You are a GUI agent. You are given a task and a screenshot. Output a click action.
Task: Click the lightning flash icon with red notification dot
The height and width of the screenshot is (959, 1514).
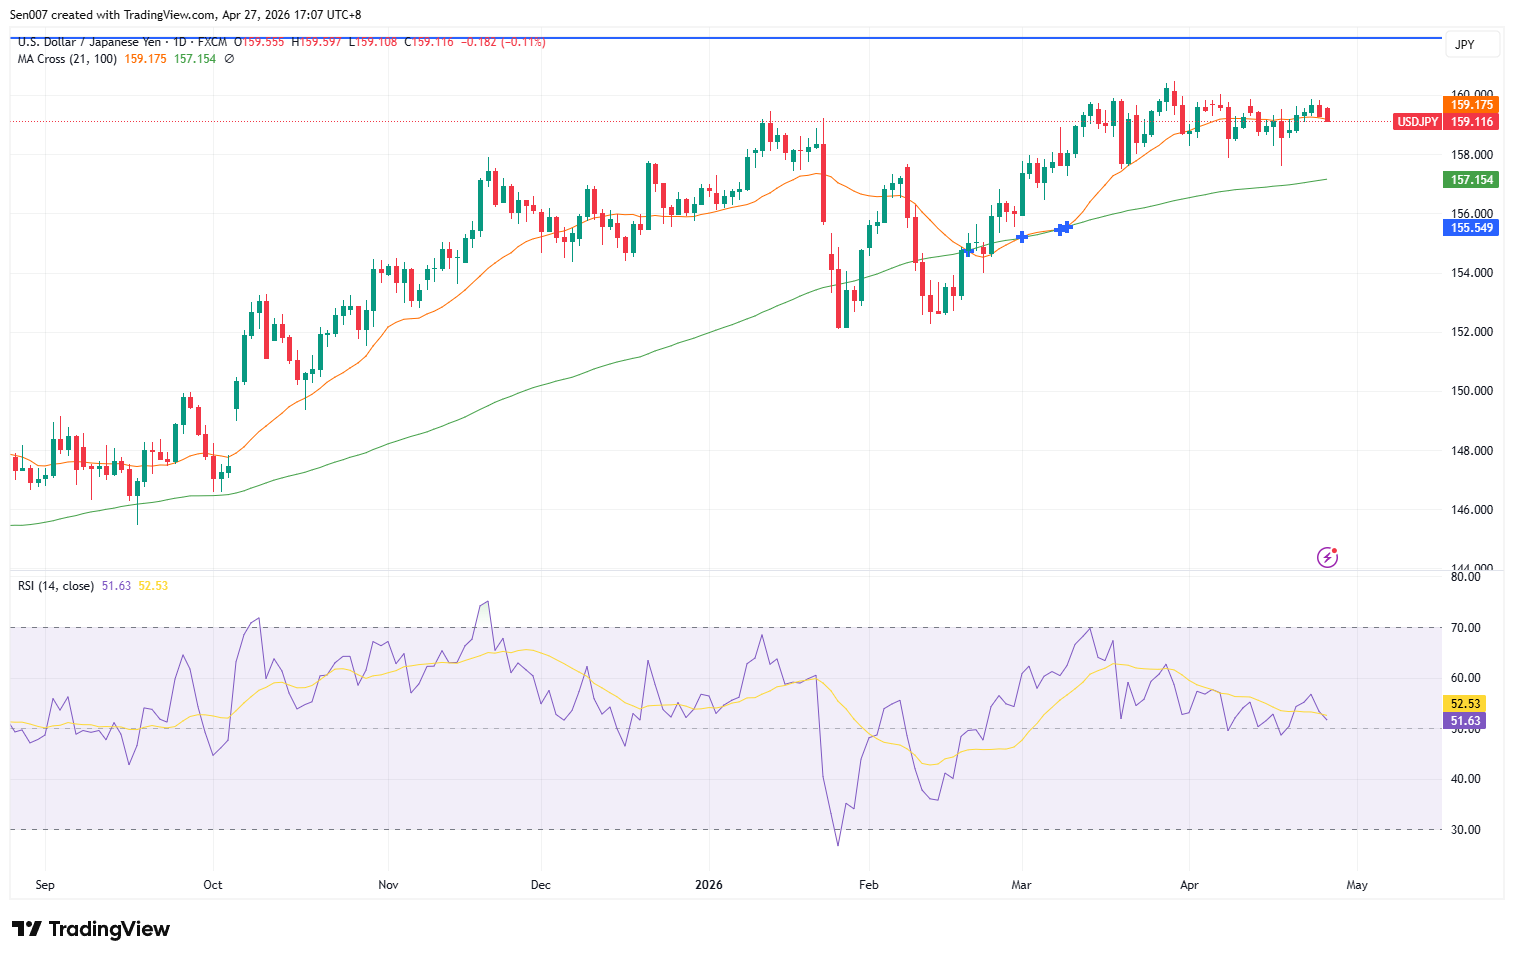(x=1327, y=556)
